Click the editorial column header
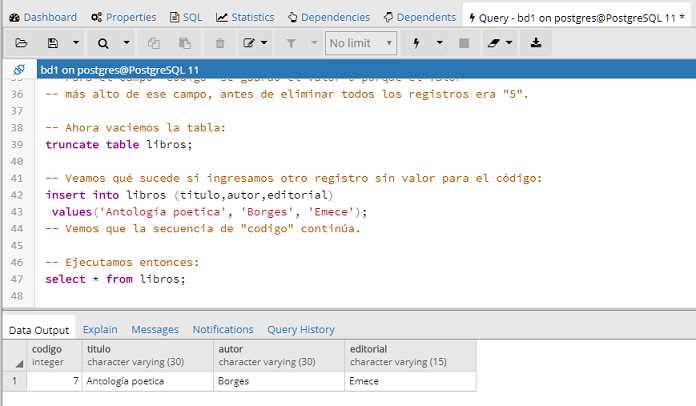This screenshot has width=696, height=406. click(410, 355)
